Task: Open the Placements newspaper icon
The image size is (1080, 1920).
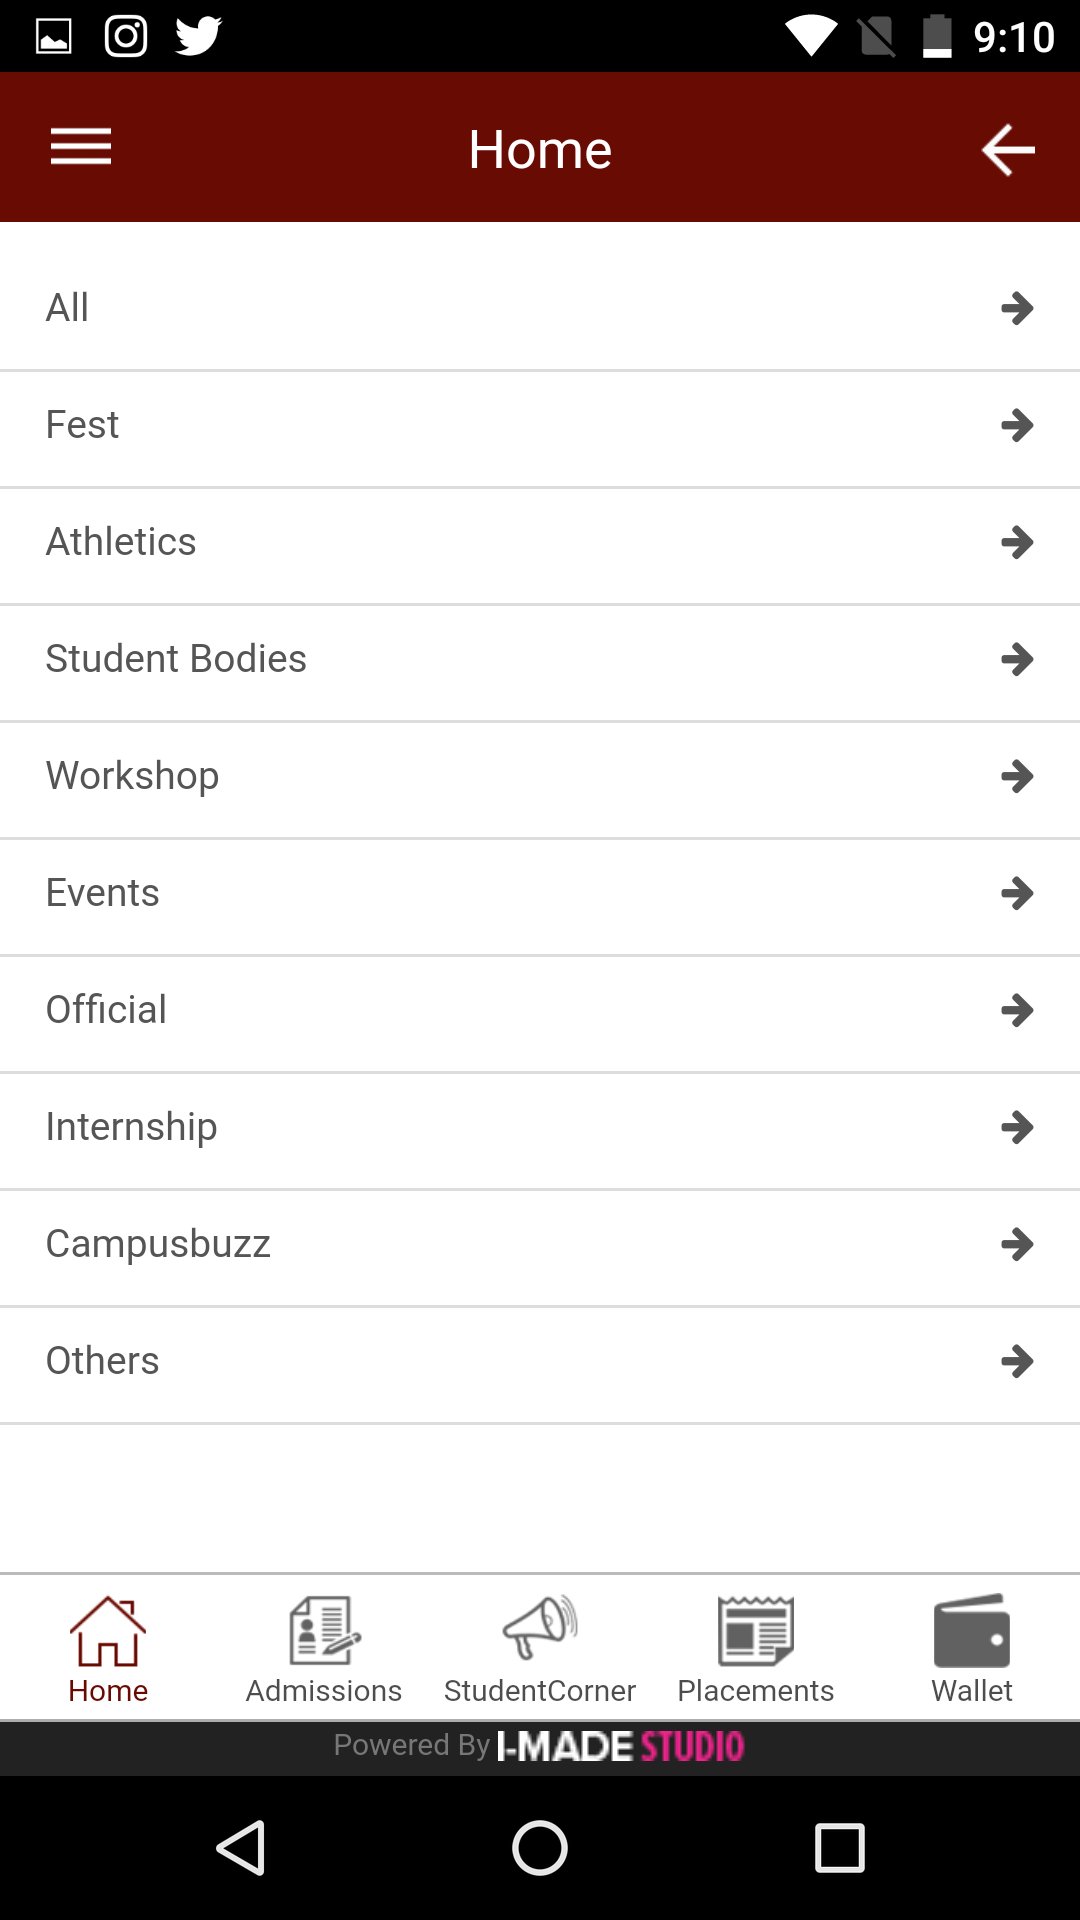Action: (756, 1631)
